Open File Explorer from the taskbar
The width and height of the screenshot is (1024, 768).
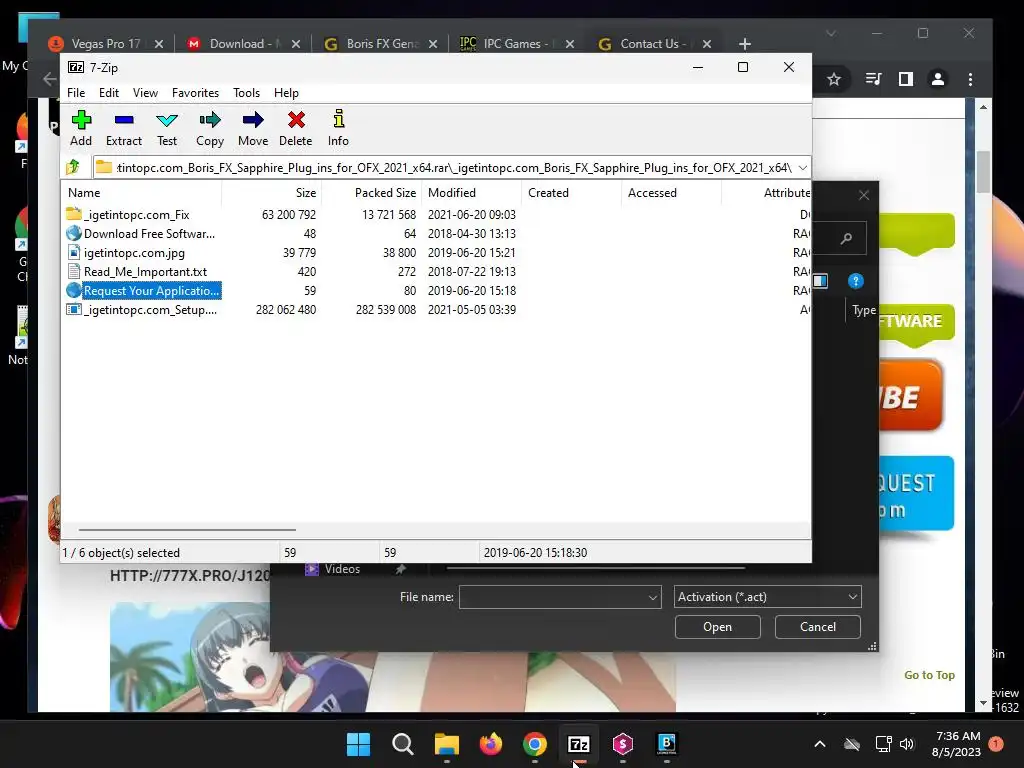pos(447,744)
